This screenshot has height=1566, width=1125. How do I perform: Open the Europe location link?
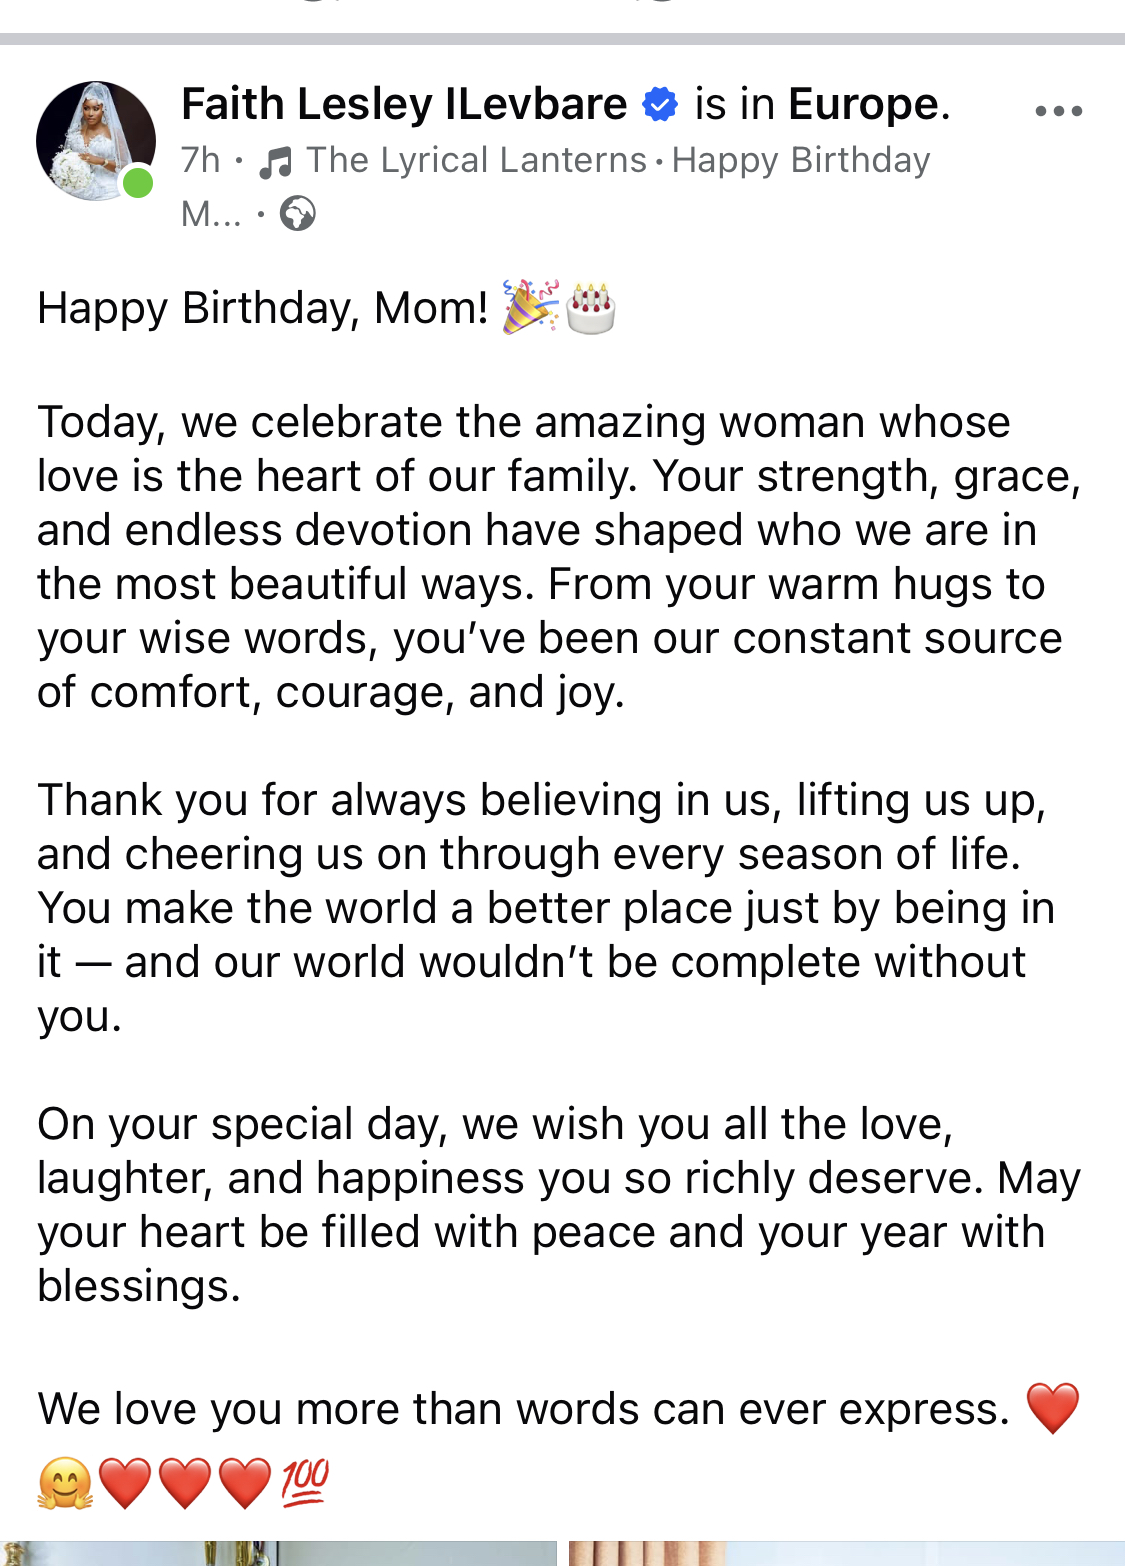(863, 104)
